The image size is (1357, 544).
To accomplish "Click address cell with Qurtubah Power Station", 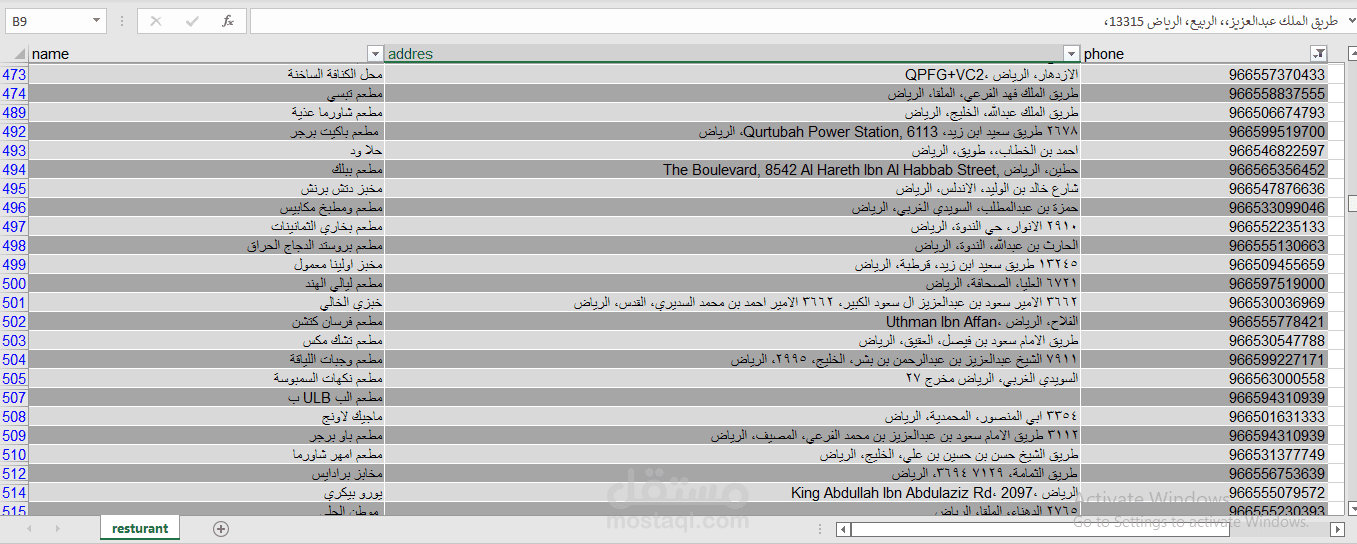I will 733,131.
